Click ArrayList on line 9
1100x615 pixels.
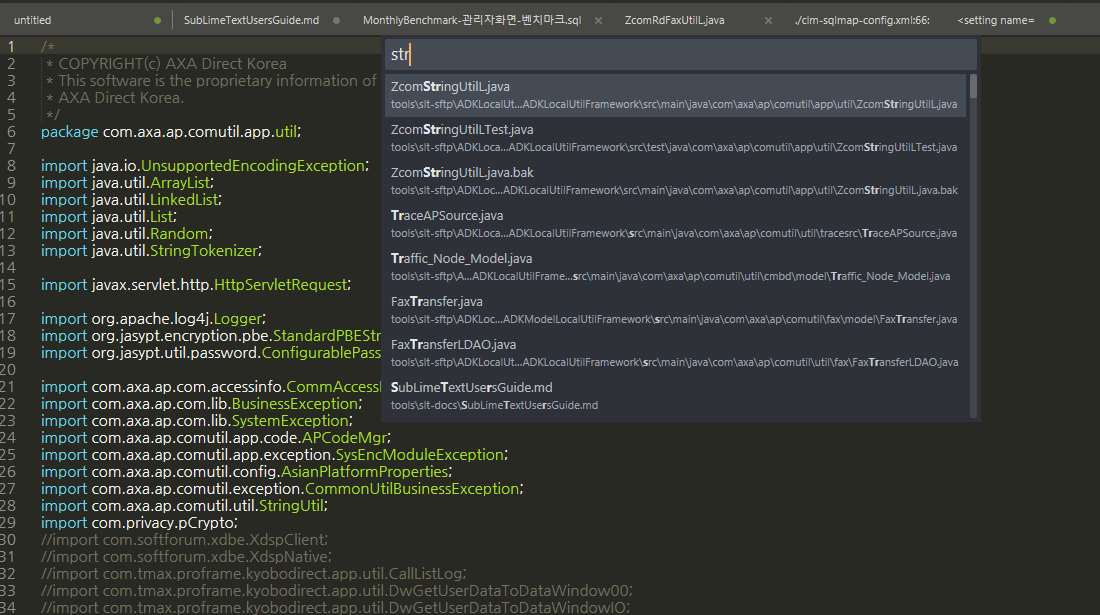coord(180,183)
